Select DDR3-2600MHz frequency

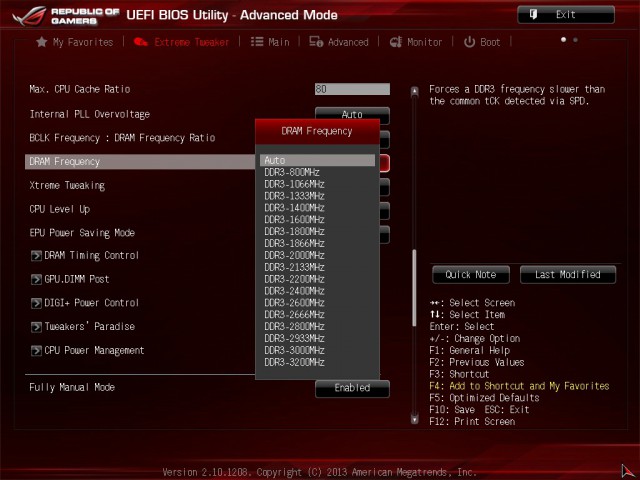[317, 303]
